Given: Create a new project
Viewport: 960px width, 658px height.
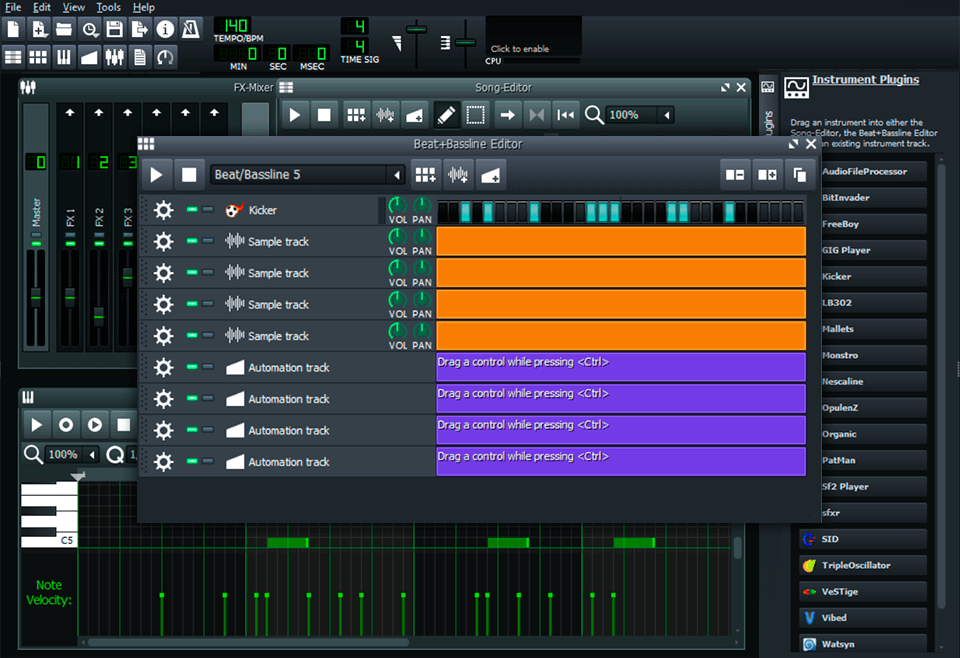Looking at the screenshot, I should pyautogui.click(x=13, y=29).
